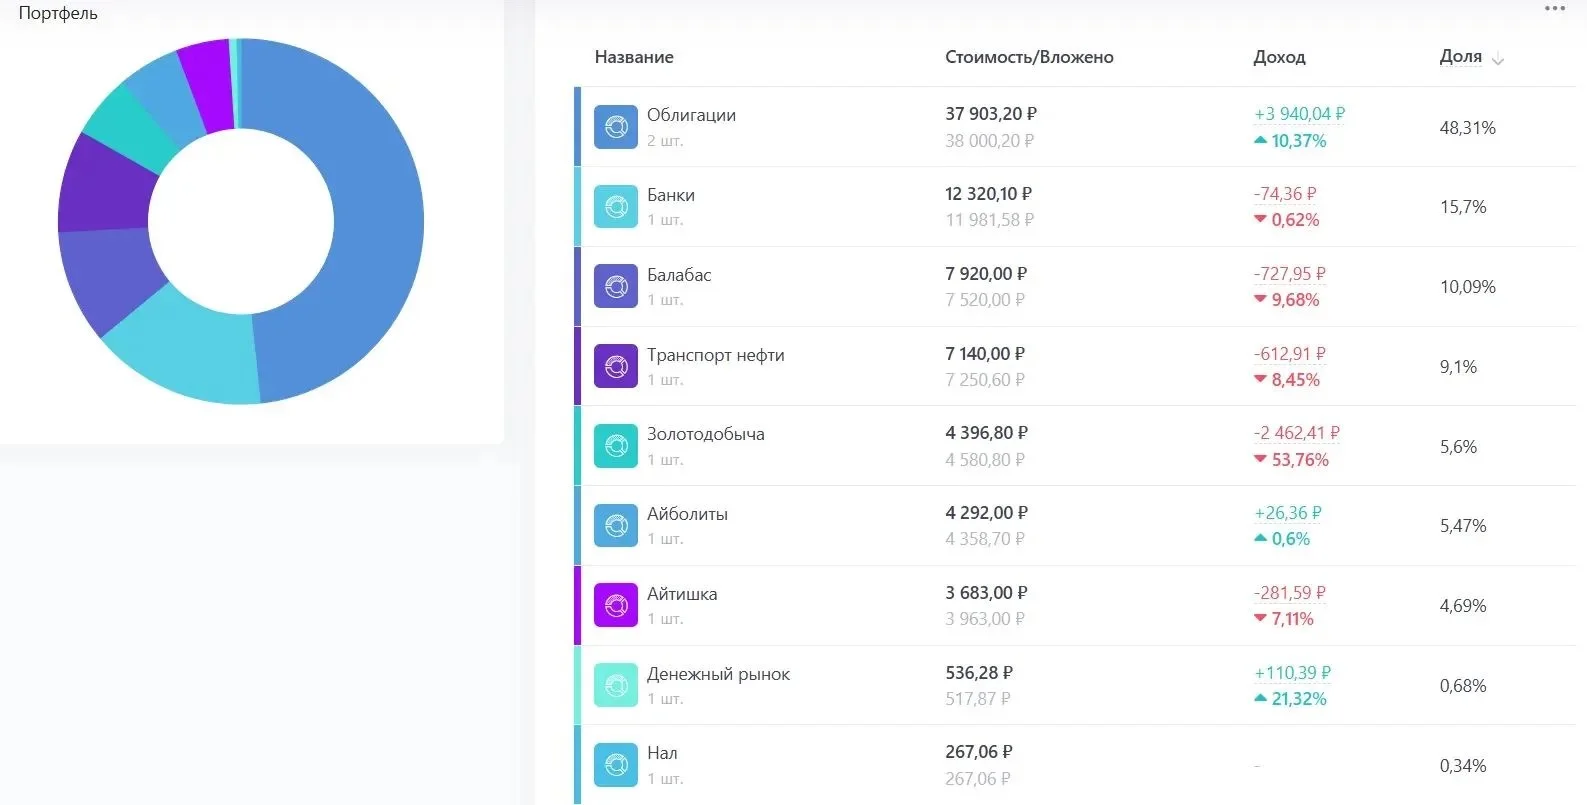Click the income +110,39 ₽
This screenshot has height=805, width=1587.
1293,673
